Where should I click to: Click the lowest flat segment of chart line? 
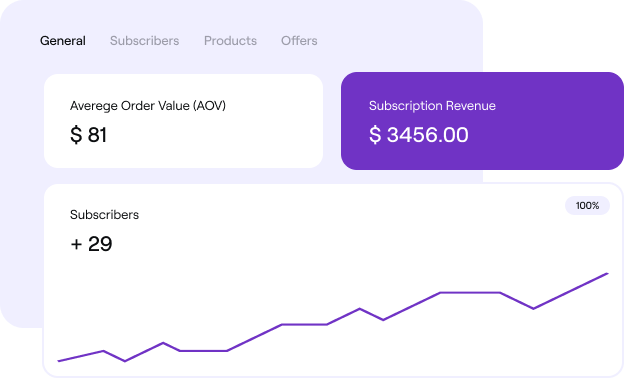click(x=203, y=351)
